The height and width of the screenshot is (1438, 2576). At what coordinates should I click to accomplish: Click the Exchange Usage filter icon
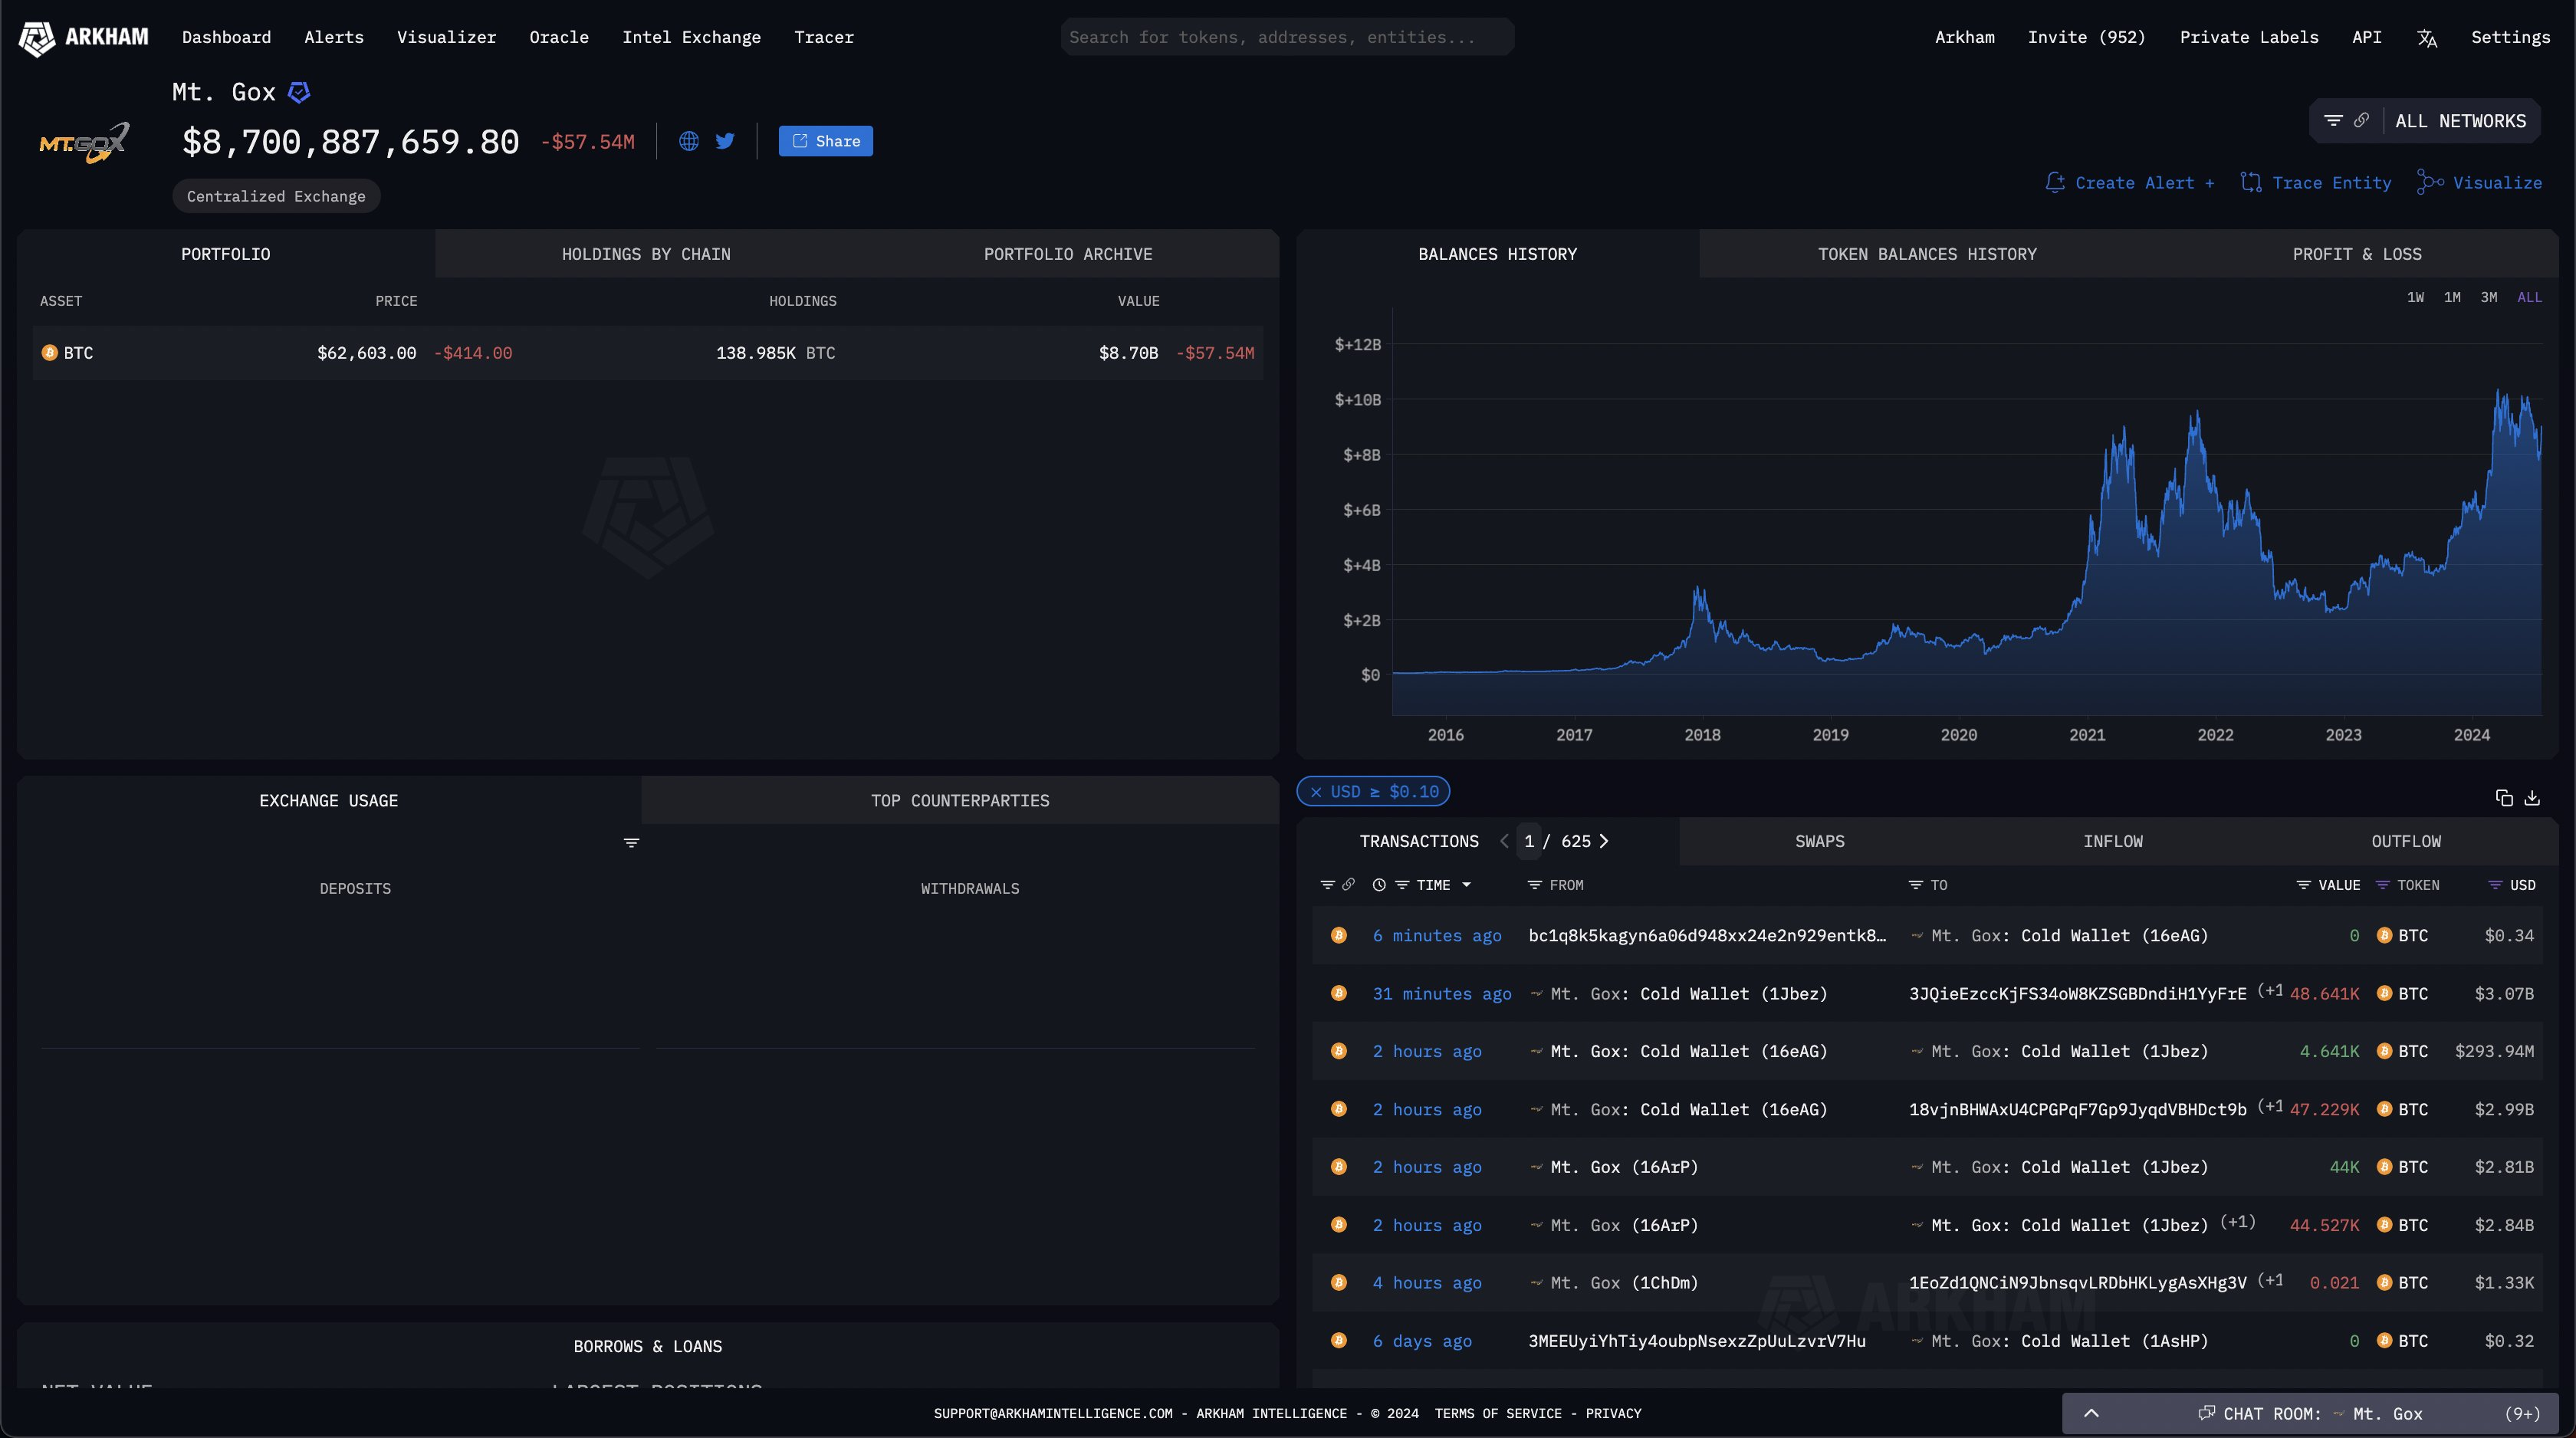(631, 843)
